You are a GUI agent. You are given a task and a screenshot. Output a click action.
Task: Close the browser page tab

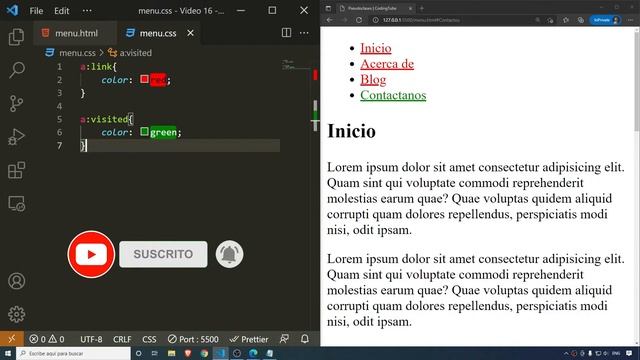(x=411, y=8)
